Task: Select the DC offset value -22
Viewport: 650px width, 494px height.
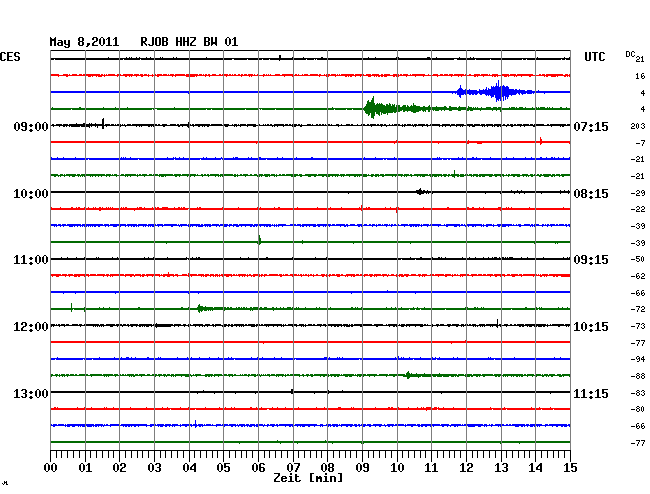Action: [x=638, y=209]
